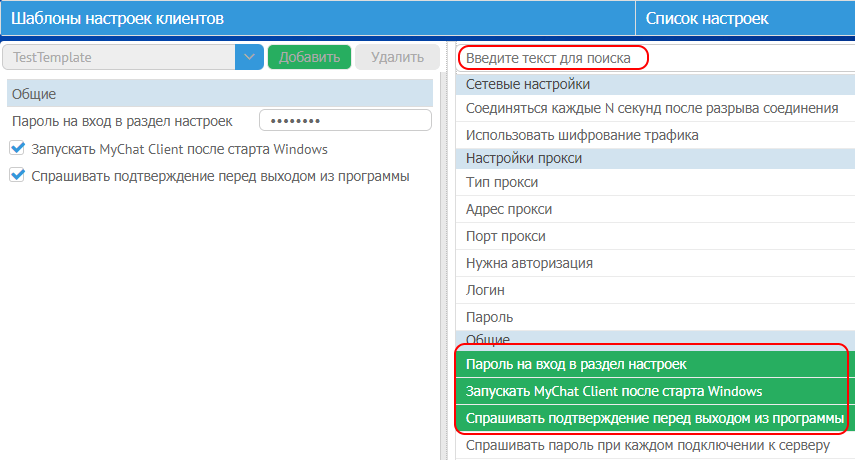Click highlighted Спрашивать подтверждение перед выходом item
Image resolution: width=855 pixels, height=460 pixels.
coord(654,418)
